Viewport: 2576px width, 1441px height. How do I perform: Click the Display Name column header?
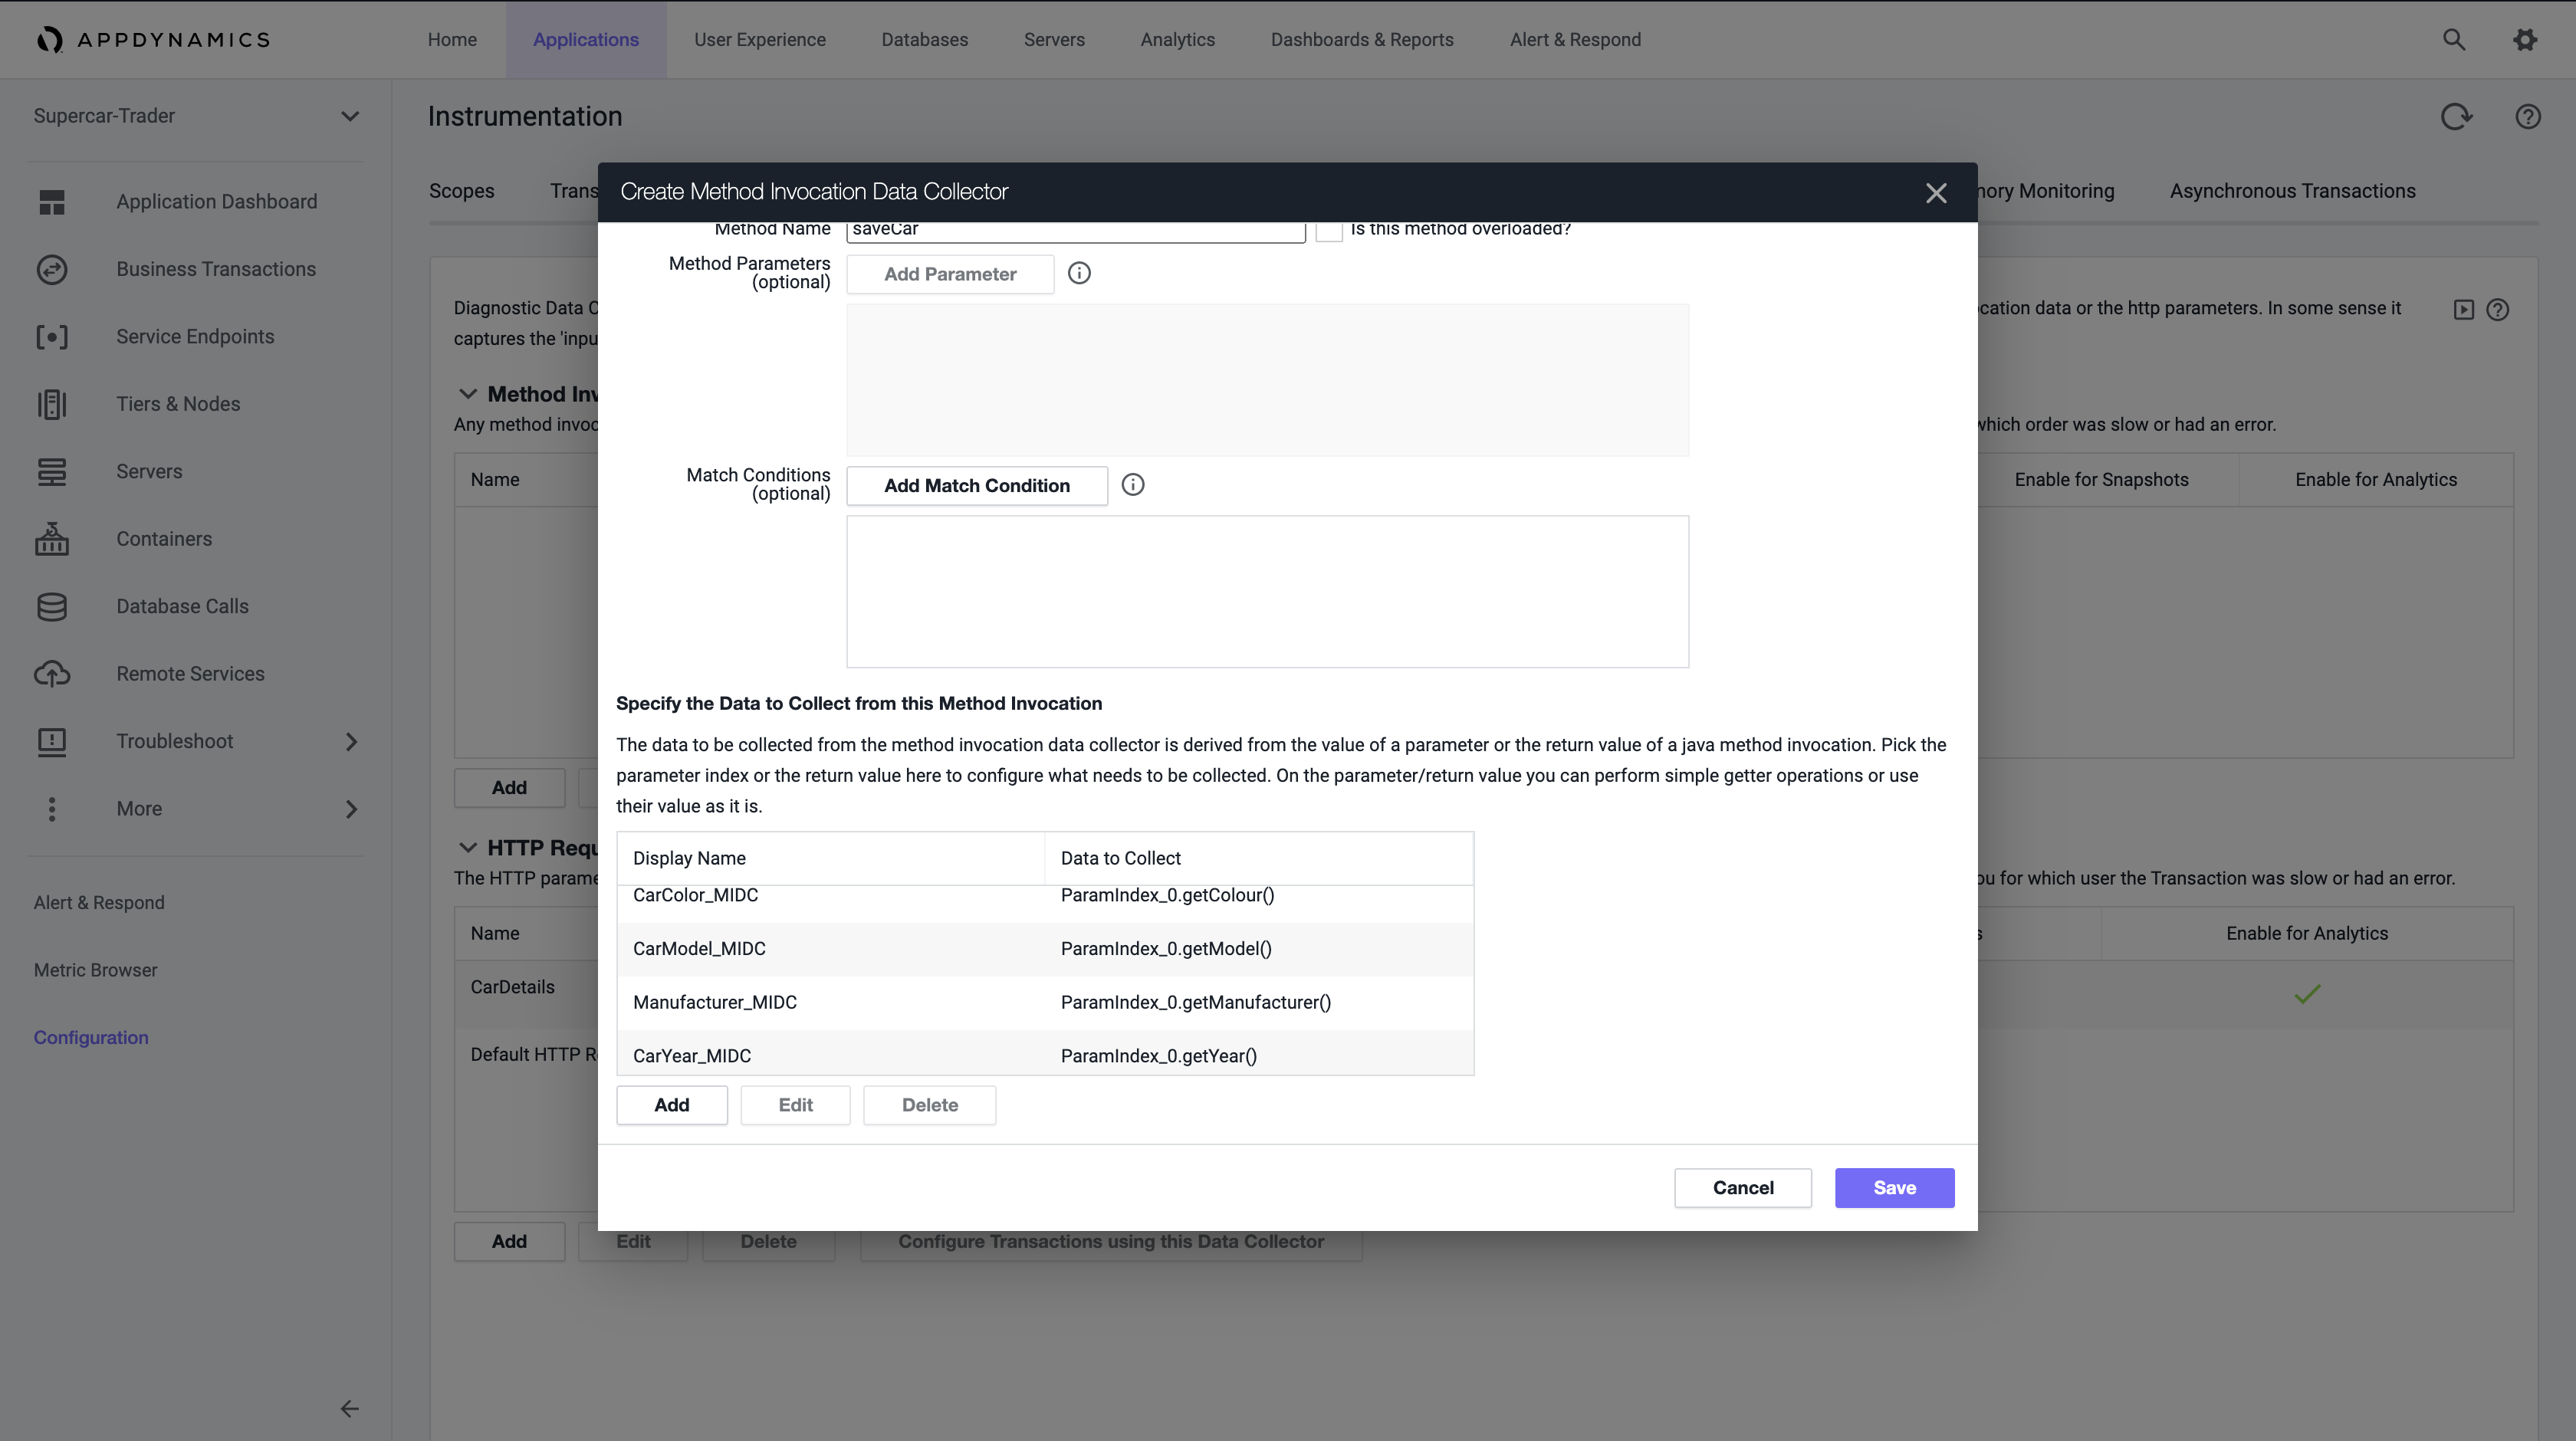point(831,859)
